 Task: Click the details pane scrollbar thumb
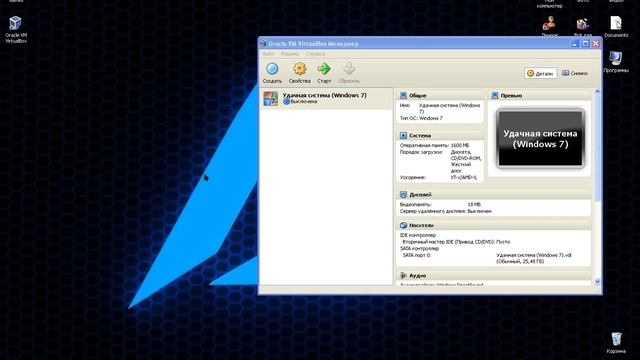pos(597,149)
